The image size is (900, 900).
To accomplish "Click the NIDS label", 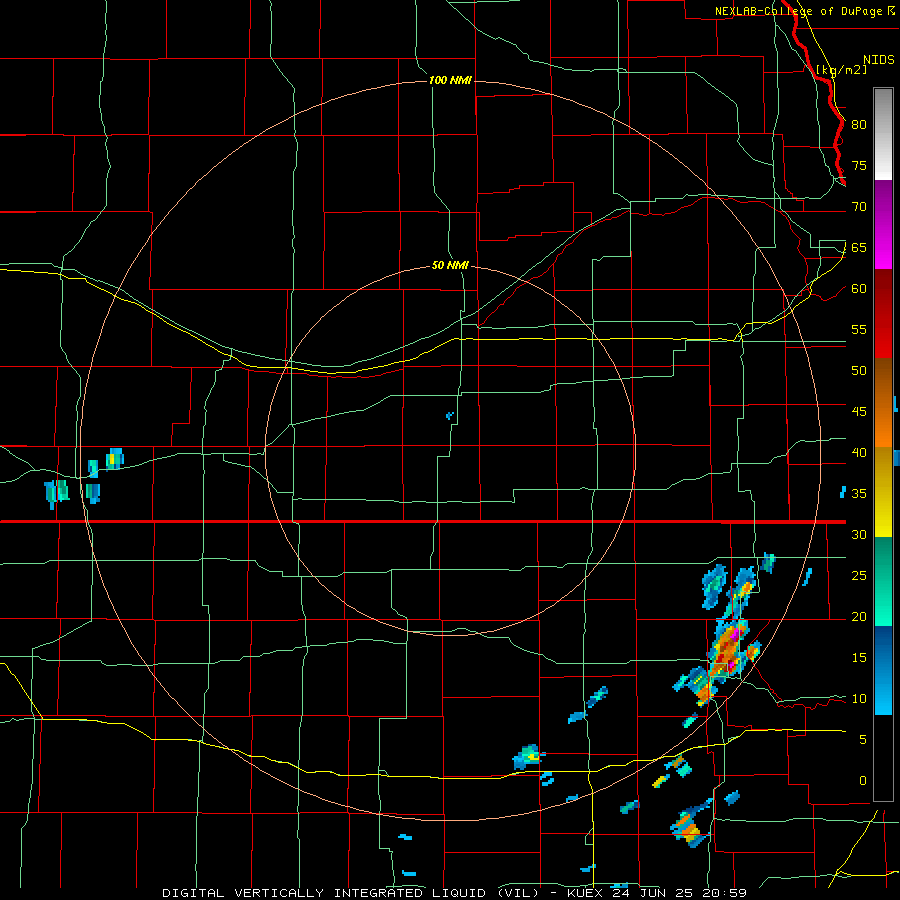I will tap(878, 60).
